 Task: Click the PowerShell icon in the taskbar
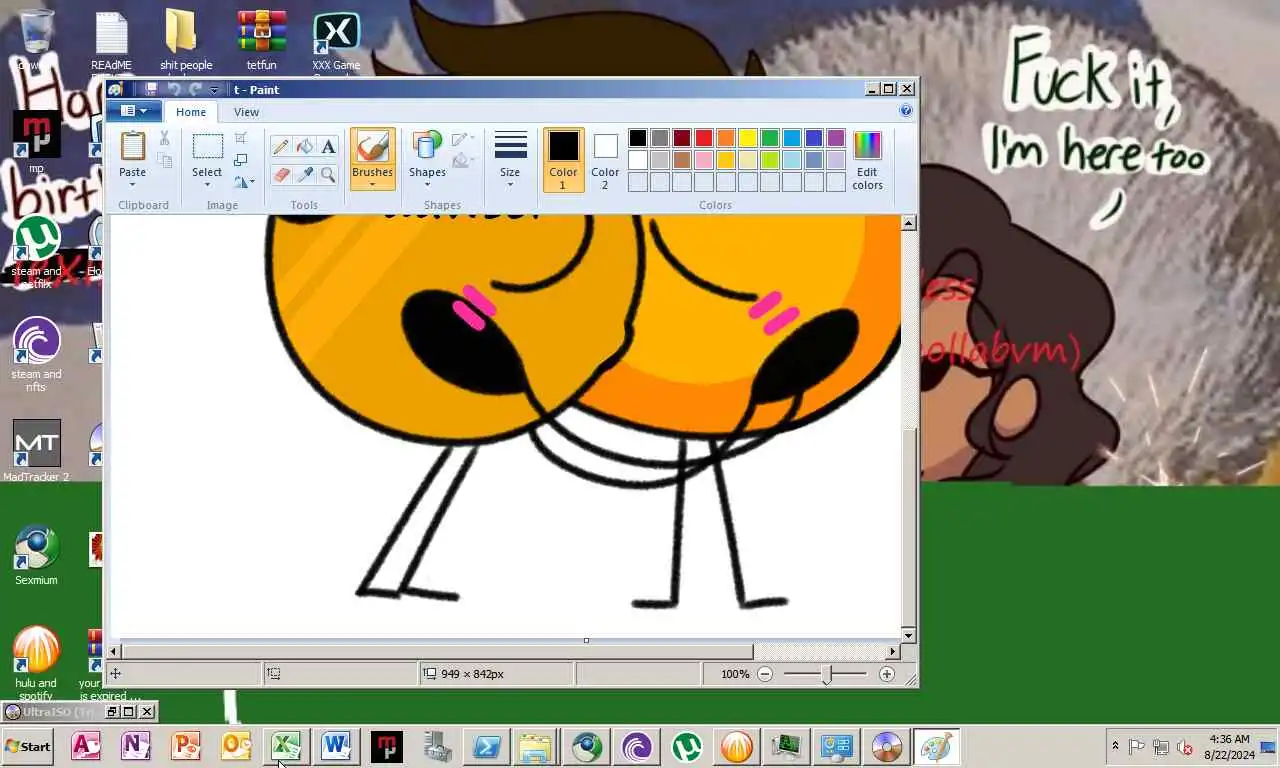click(487, 746)
